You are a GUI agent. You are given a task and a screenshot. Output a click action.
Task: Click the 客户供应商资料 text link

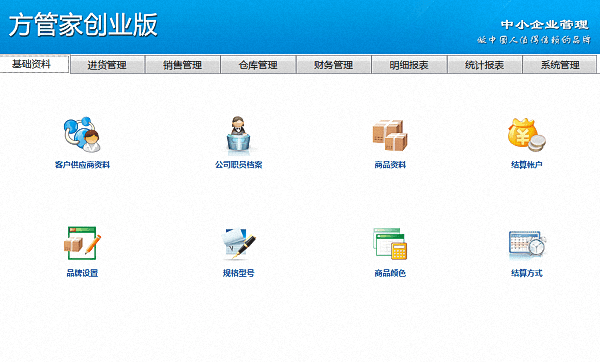coord(82,165)
